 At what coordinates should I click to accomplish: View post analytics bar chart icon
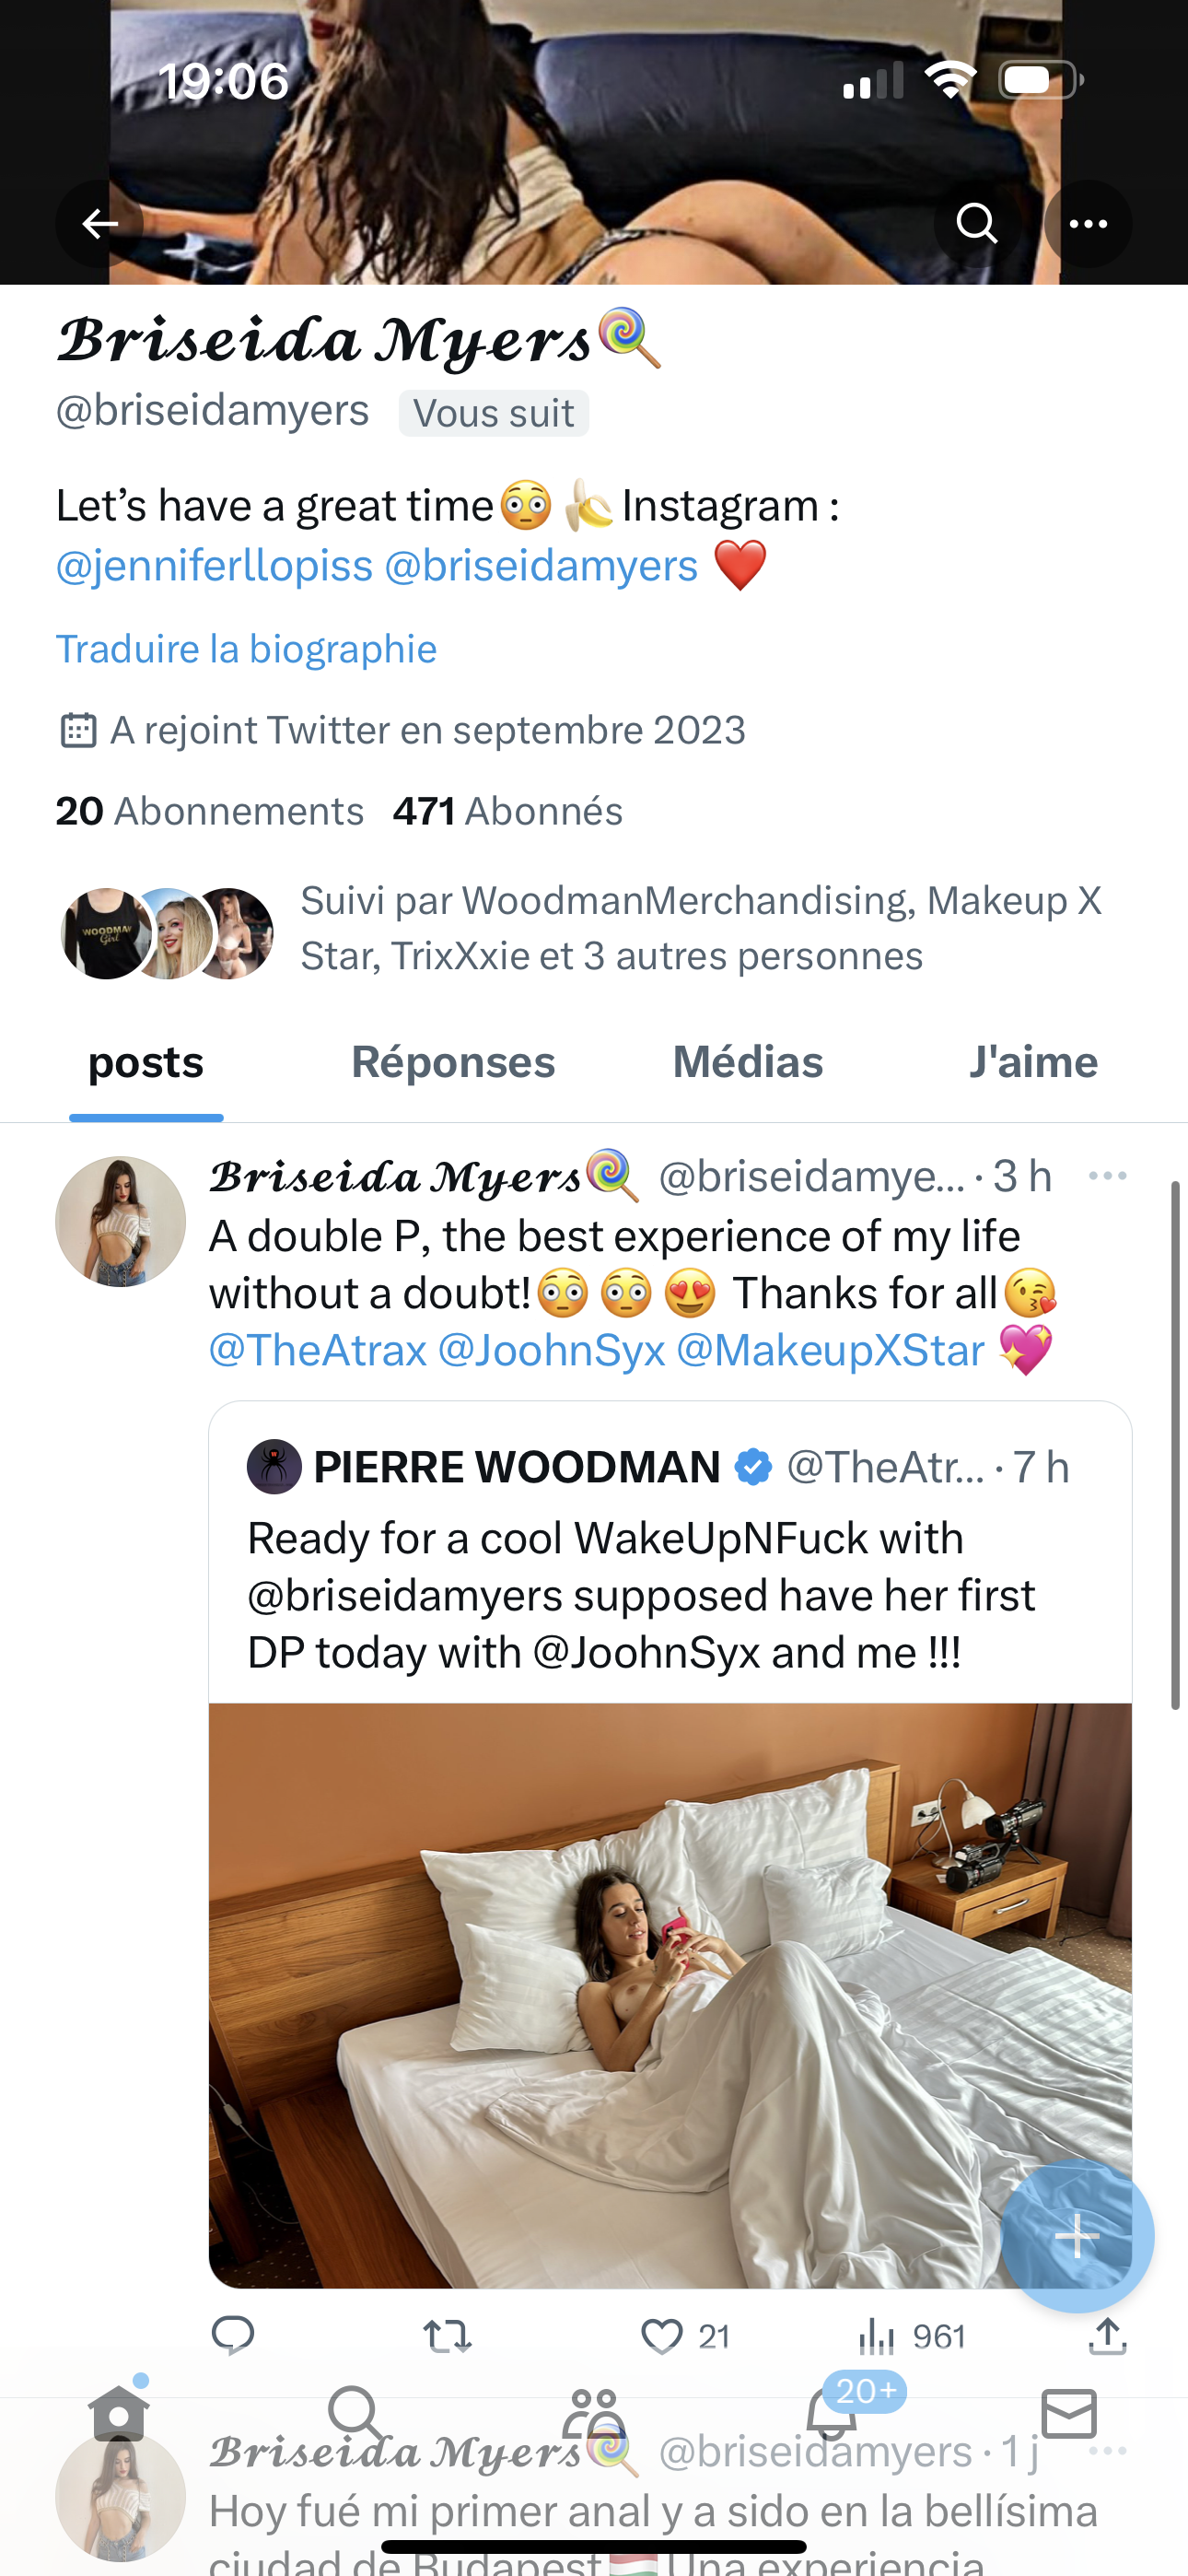877,2336
